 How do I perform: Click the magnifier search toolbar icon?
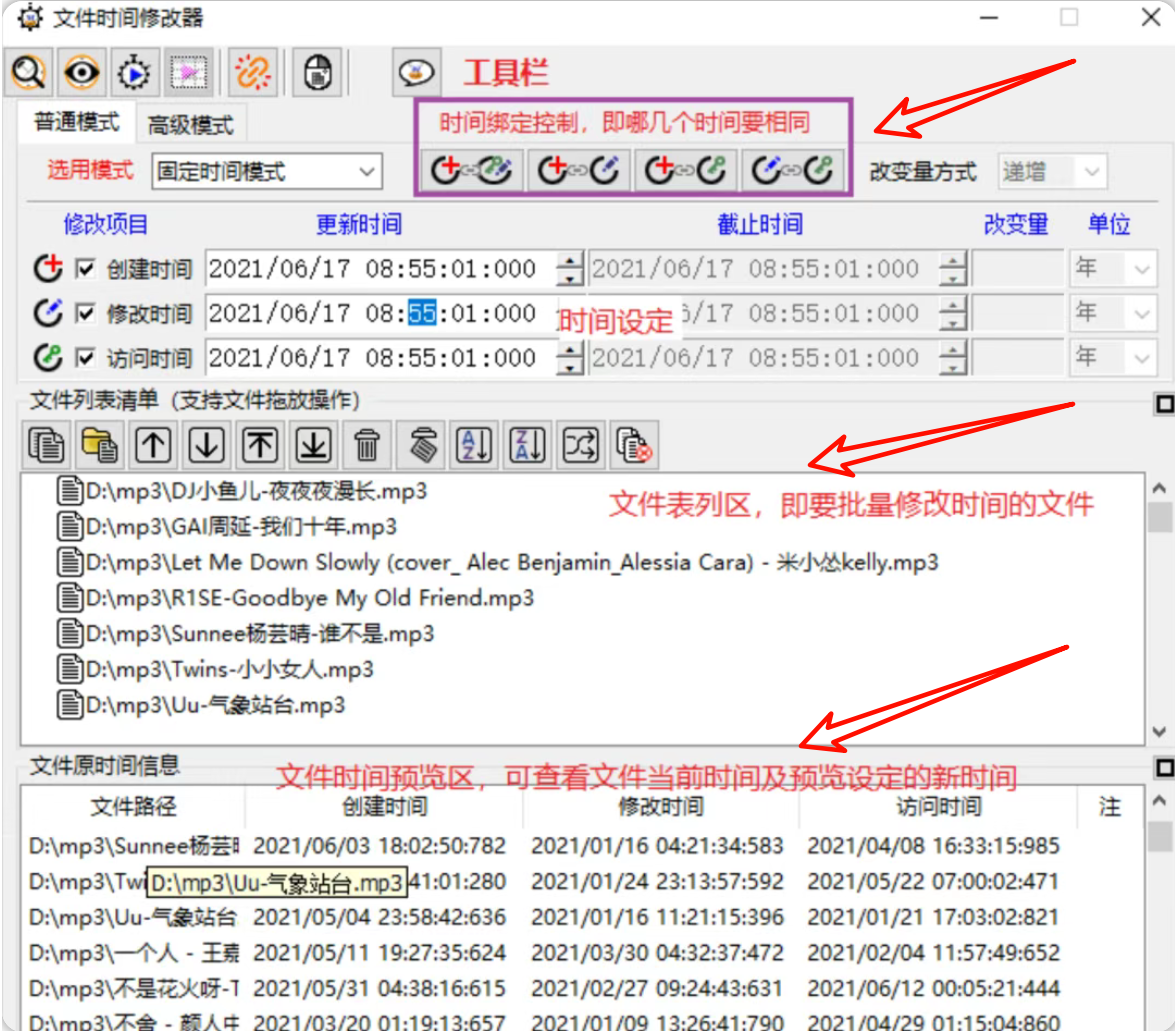tap(28, 73)
